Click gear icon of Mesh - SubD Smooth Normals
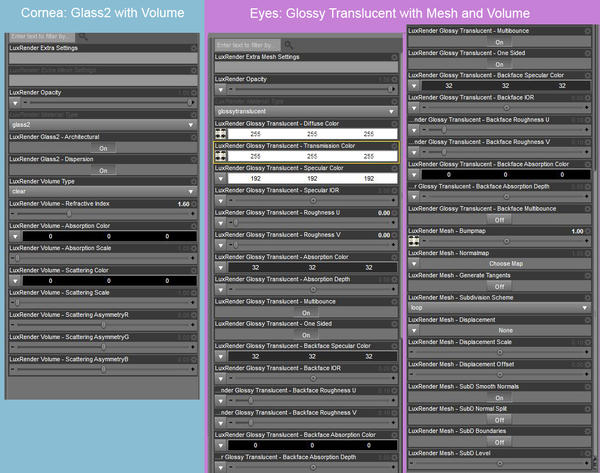This screenshot has height=473, width=600. point(587,387)
